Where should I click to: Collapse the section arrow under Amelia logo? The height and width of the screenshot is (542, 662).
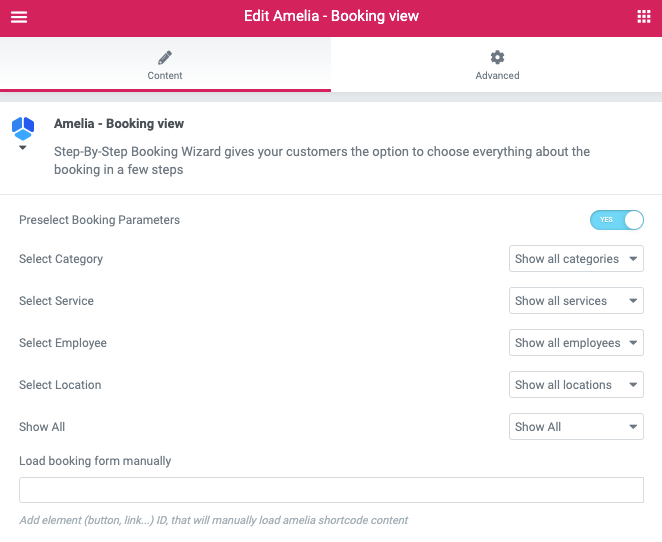tap(22, 148)
